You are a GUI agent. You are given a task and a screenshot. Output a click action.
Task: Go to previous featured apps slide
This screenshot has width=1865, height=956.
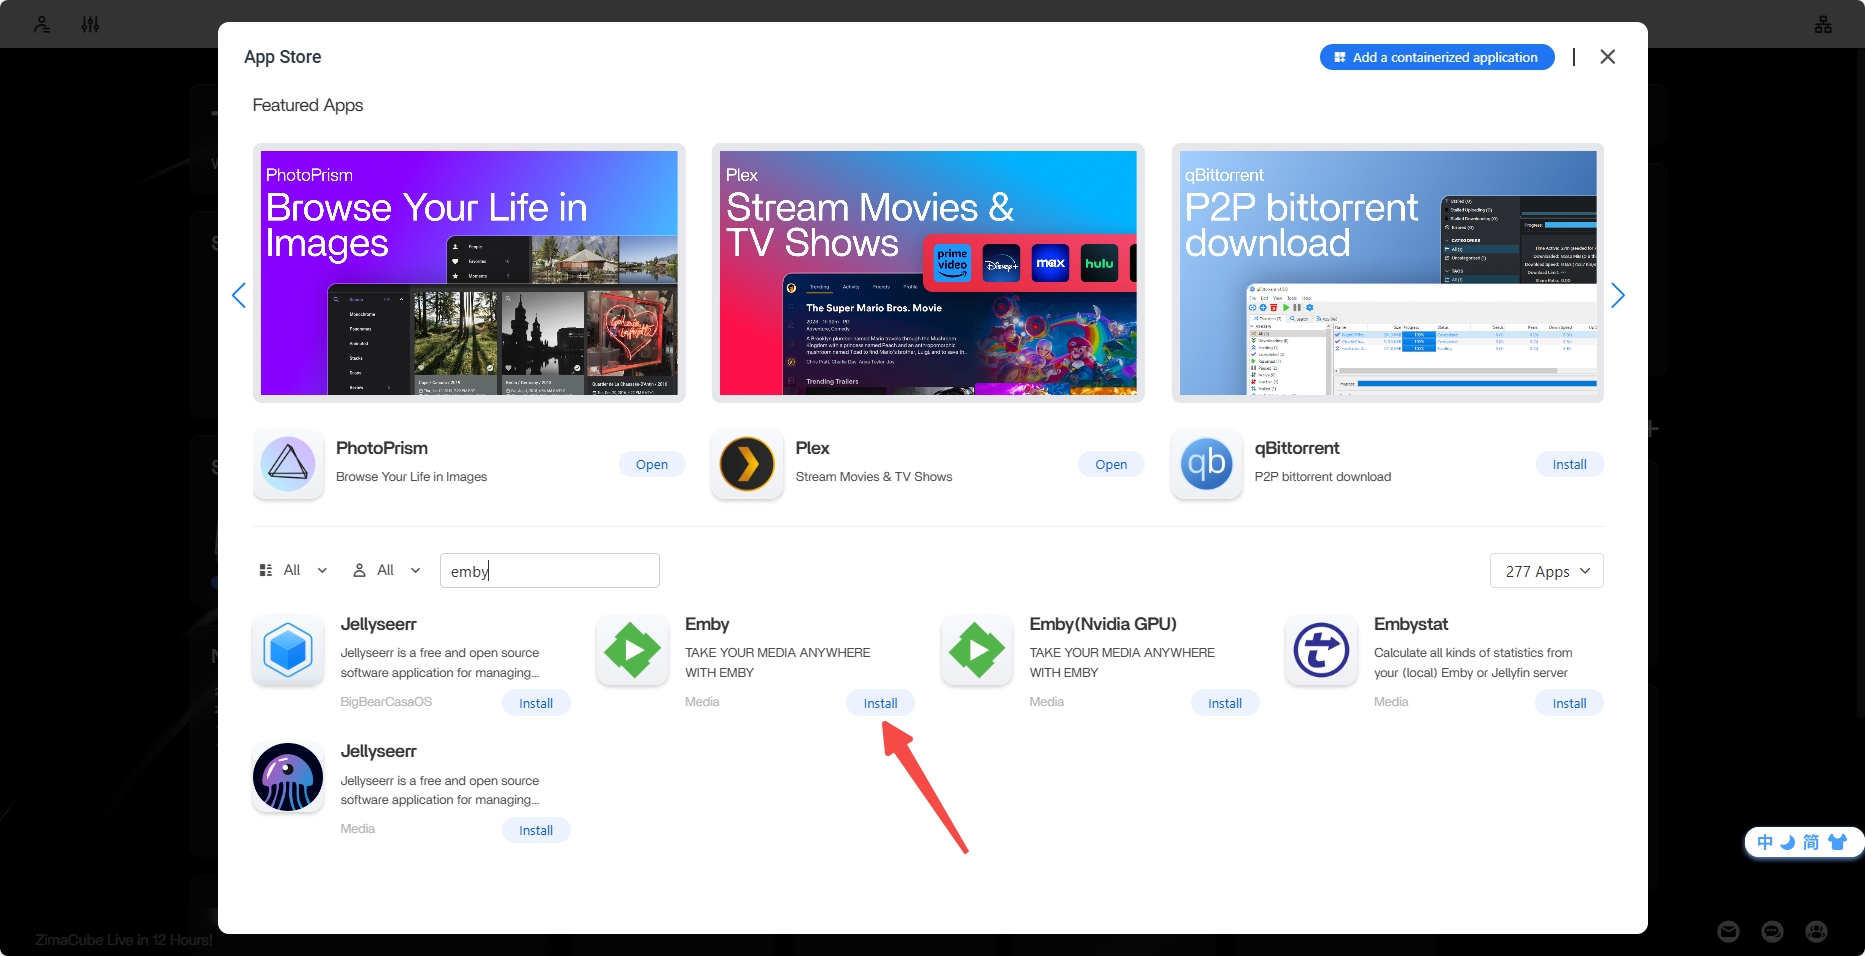[239, 295]
